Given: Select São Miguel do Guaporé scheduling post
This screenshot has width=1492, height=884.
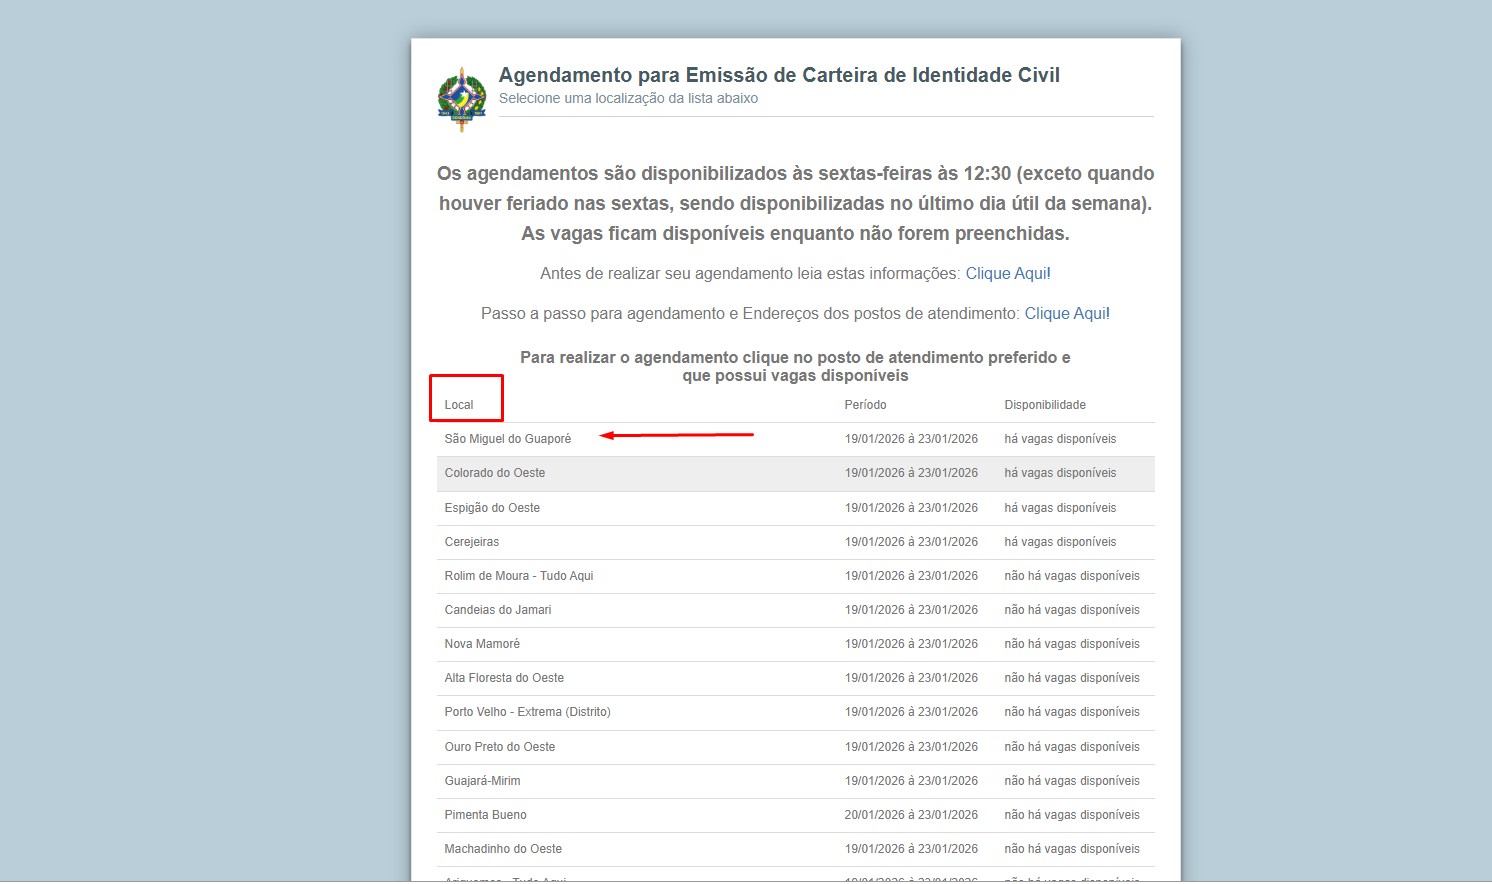Looking at the screenshot, I should pyautogui.click(x=508, y=438).
